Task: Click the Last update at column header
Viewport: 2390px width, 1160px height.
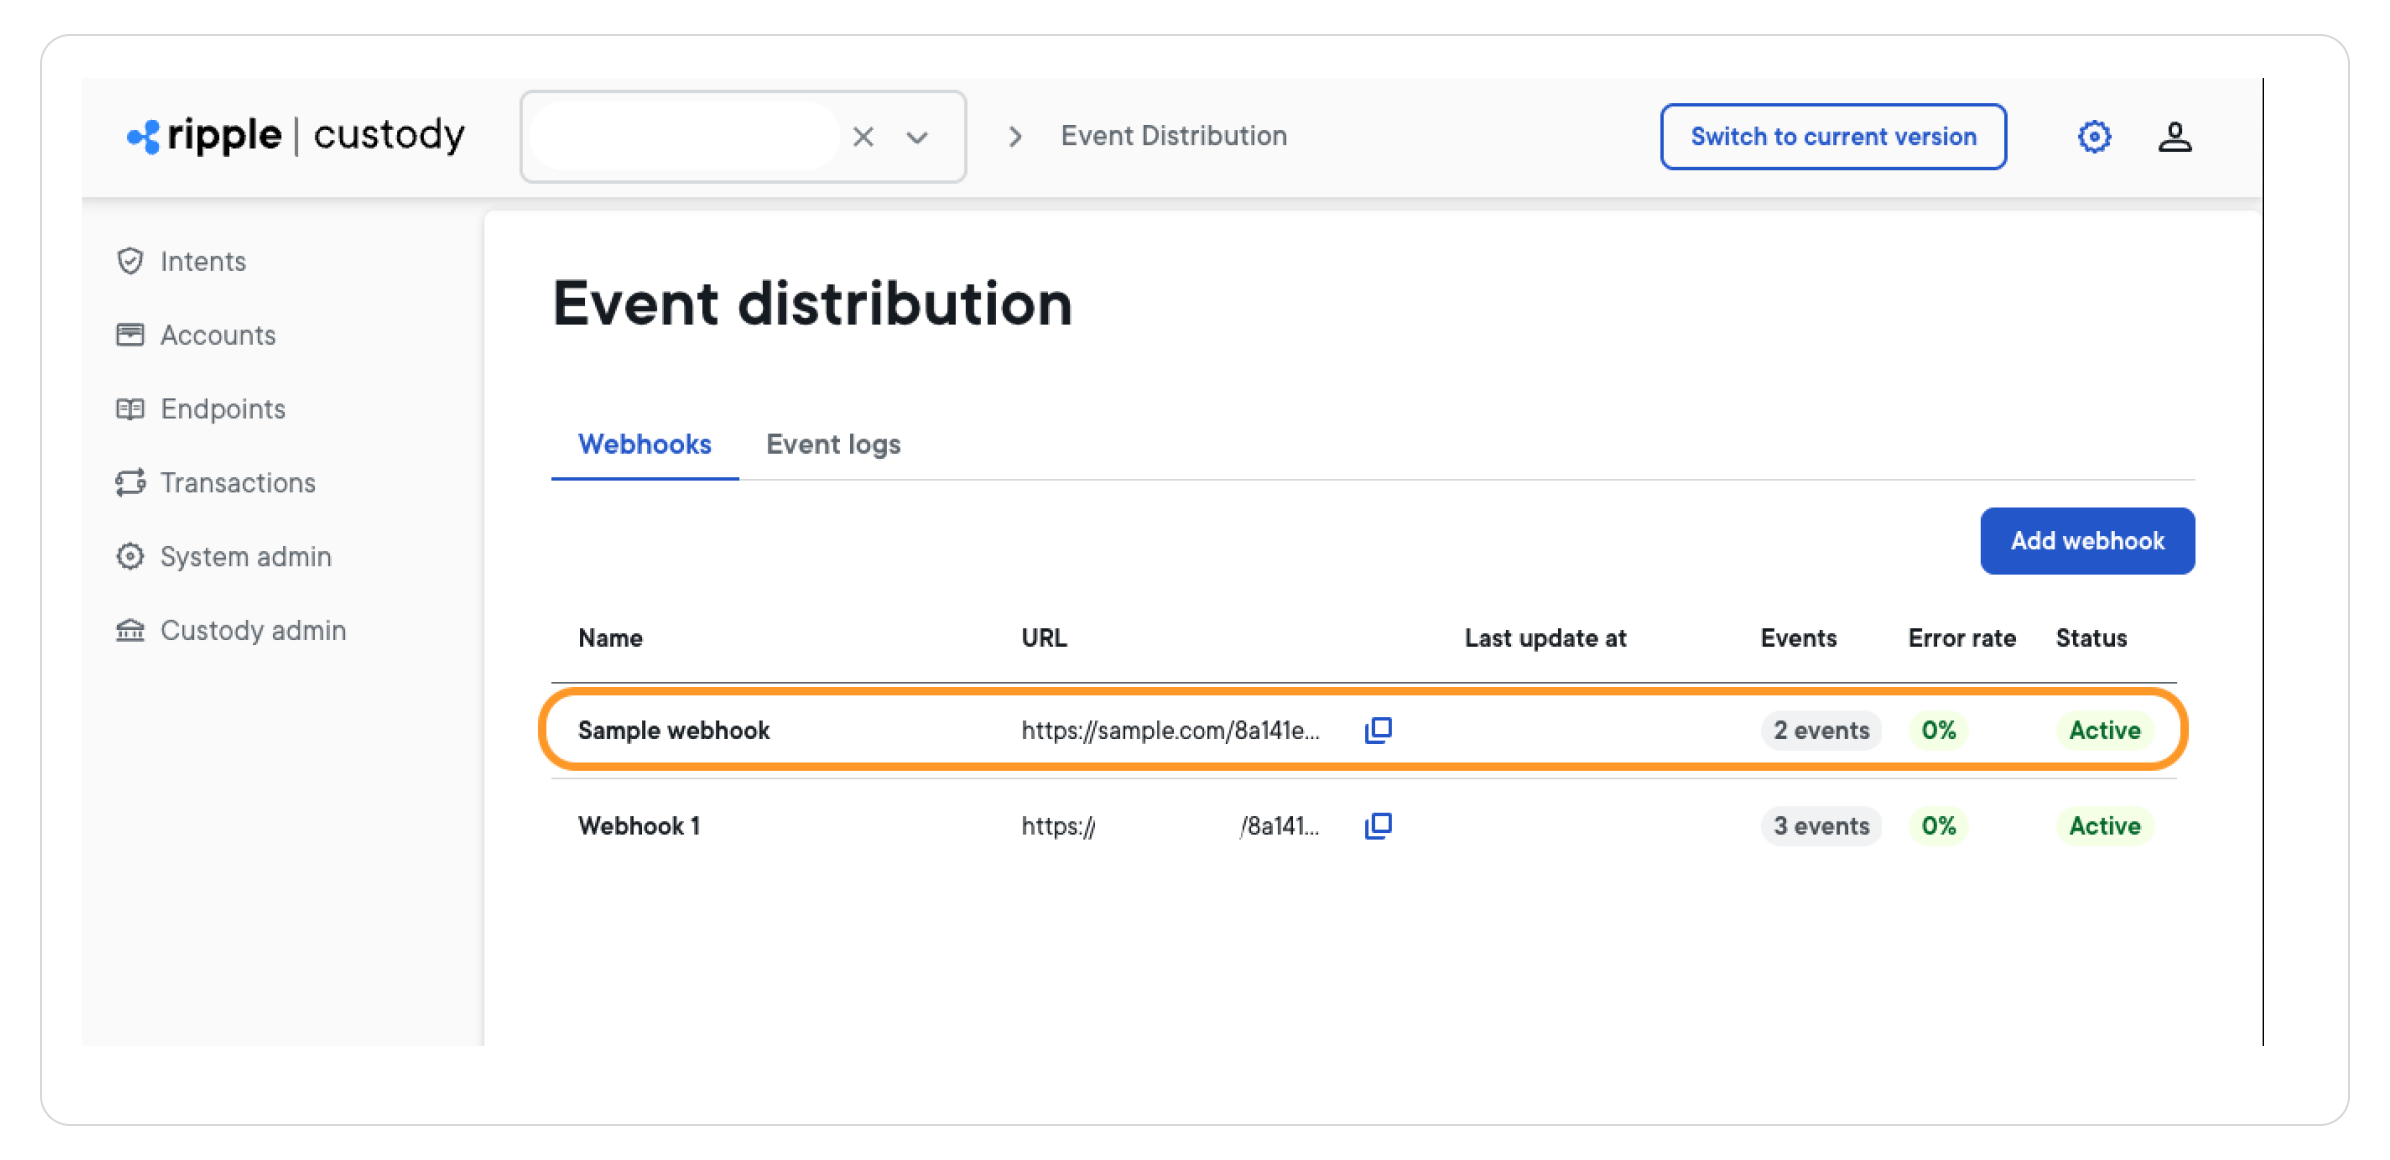Action: [x=1545, y=638]
